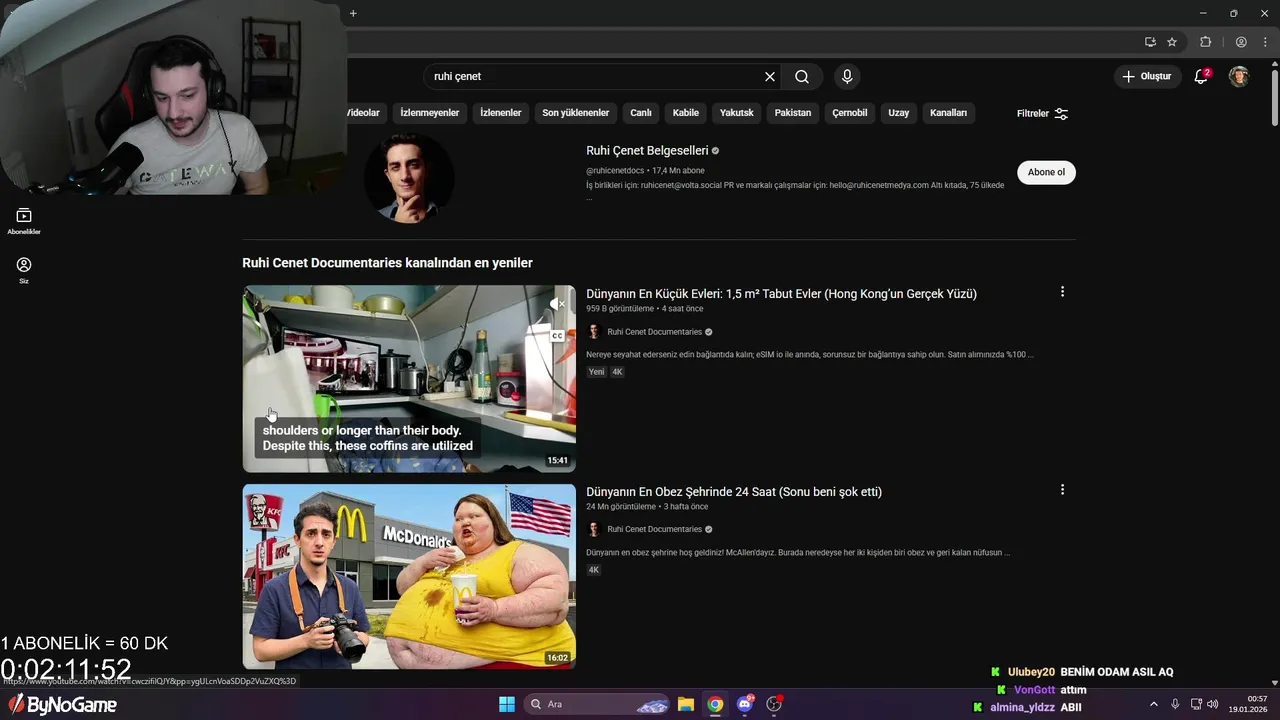
Task: Start voice search with the microphone icon
Action: click(x=847, y=77)
